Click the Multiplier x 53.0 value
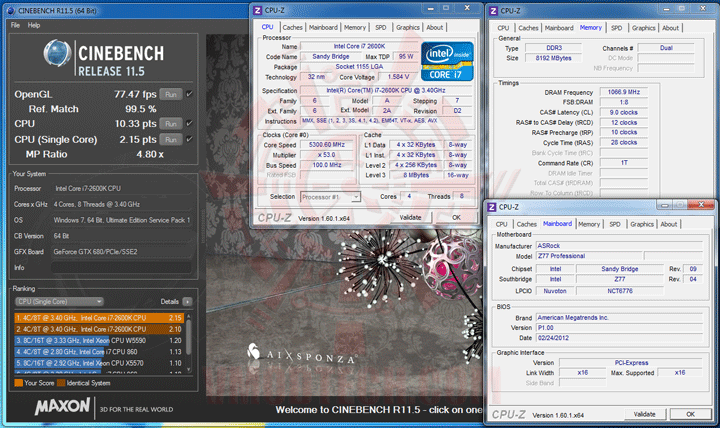The width and height of the screenshot is (720, 428). (327, 155)
